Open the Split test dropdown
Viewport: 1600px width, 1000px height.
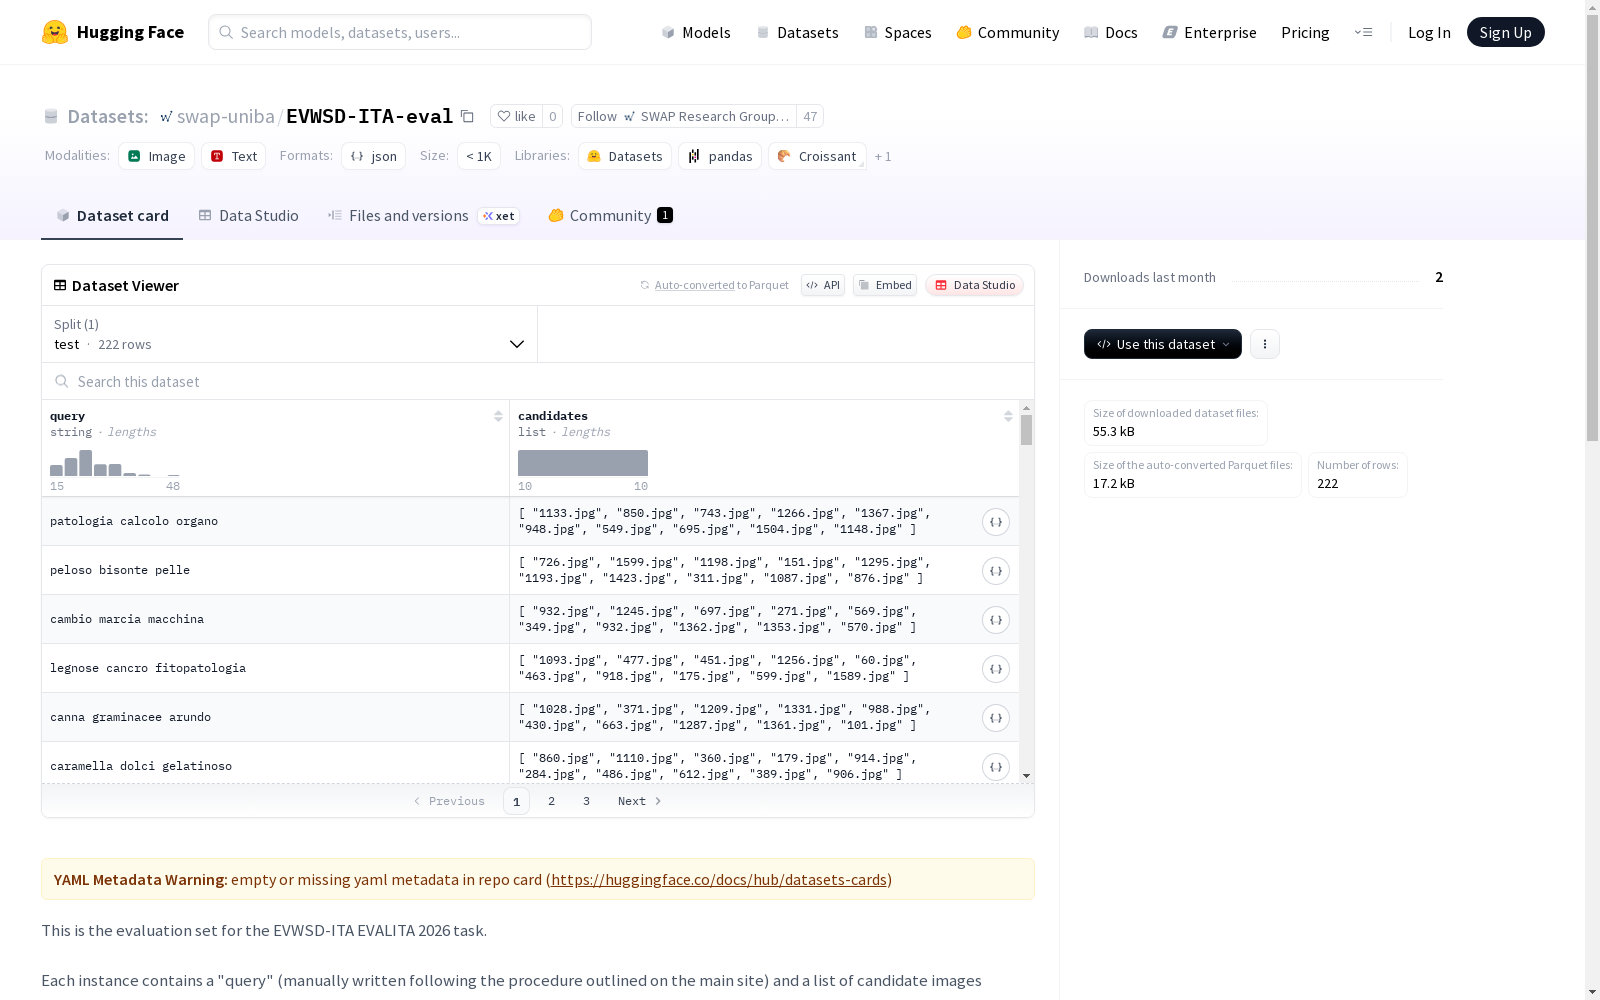tap(290, 334)
